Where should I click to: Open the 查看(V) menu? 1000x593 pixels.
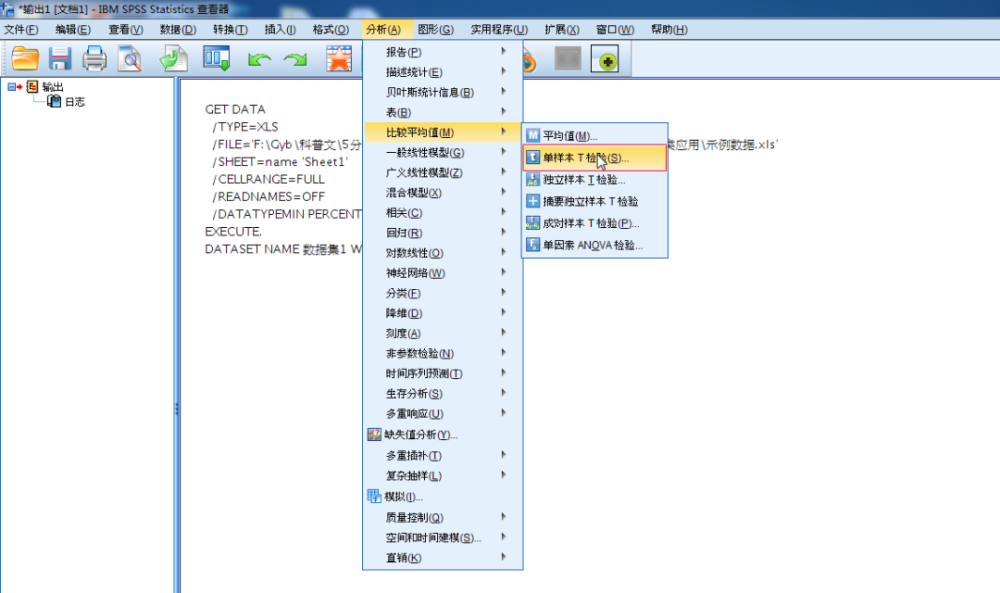pyautogui.click(x=125, y=29)
